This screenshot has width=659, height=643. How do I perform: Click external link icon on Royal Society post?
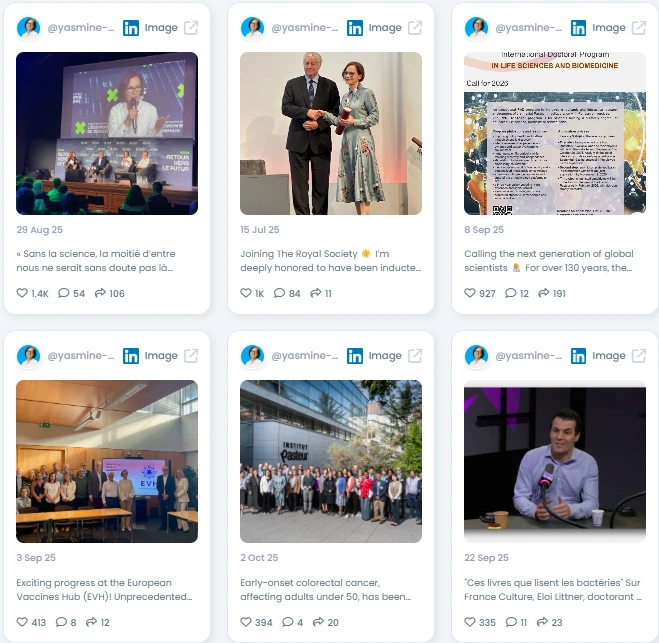(x=415, y=28)
